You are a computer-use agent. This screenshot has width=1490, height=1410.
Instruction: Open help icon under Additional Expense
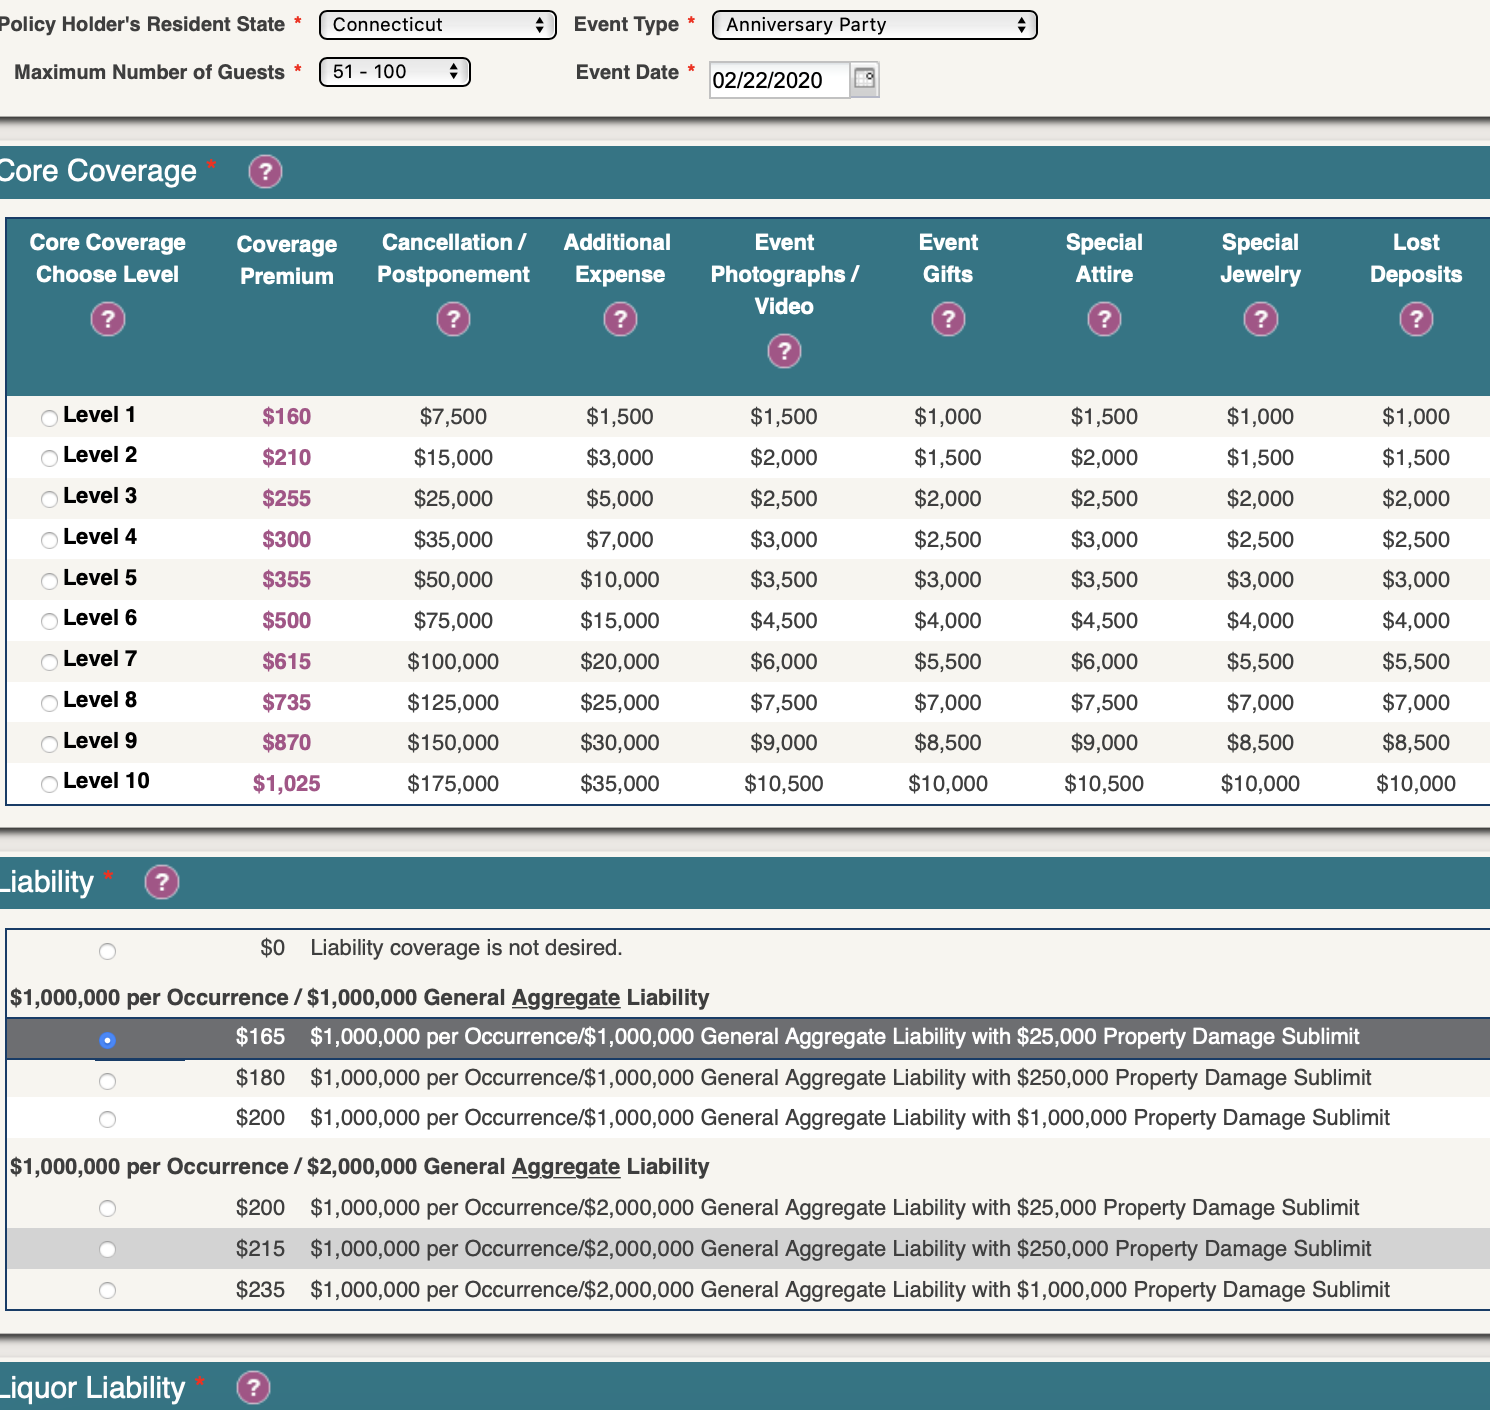click(x=620, y=320)
